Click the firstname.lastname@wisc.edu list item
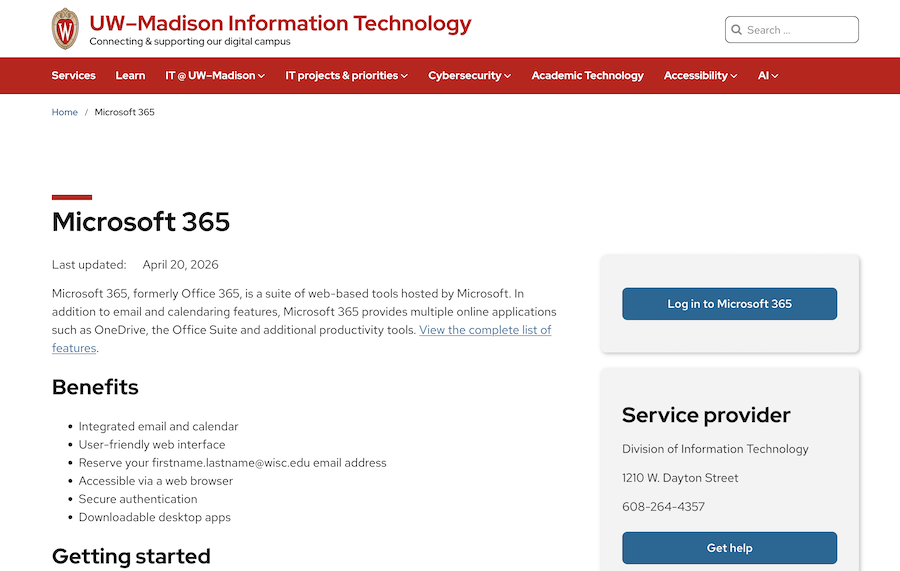The image size is (900, 571). coord(232,463)
